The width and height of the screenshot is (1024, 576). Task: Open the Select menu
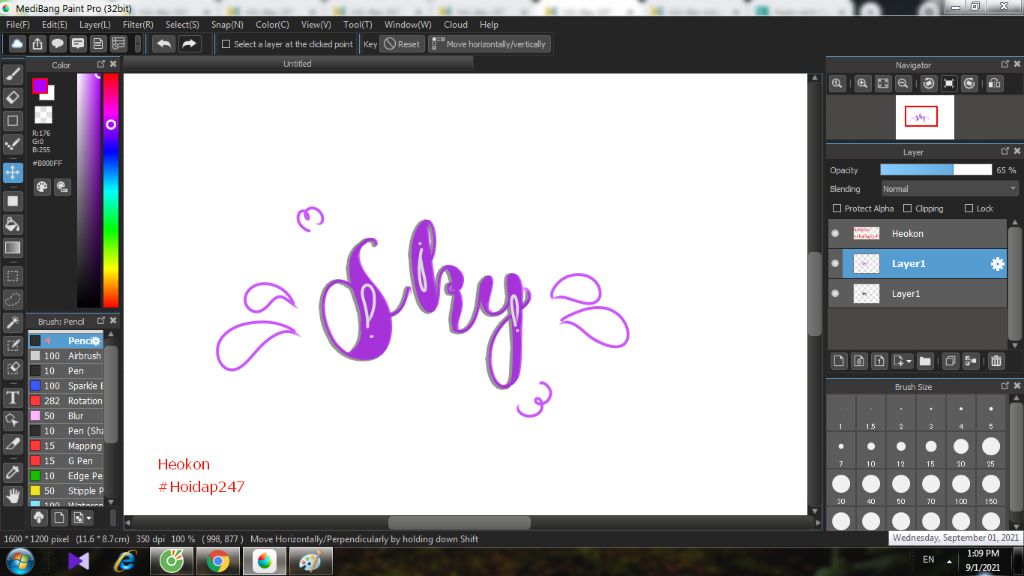click(182, 24)
